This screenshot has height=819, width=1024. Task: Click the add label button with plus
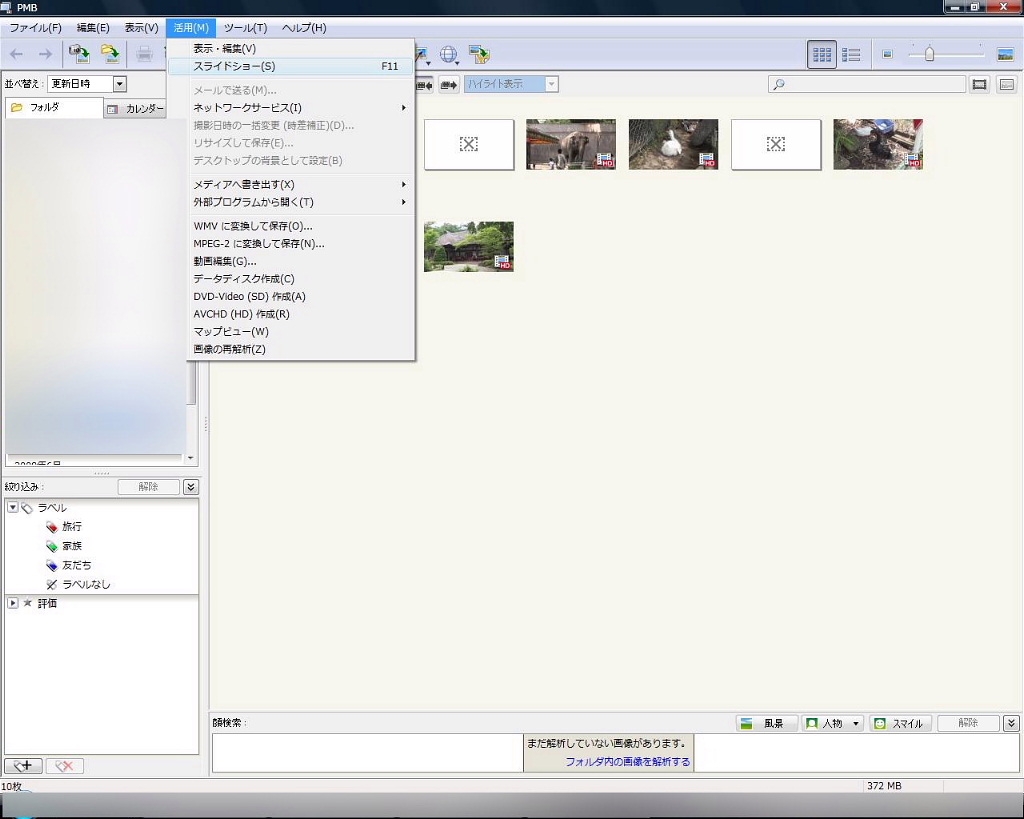tap(23, 766)
